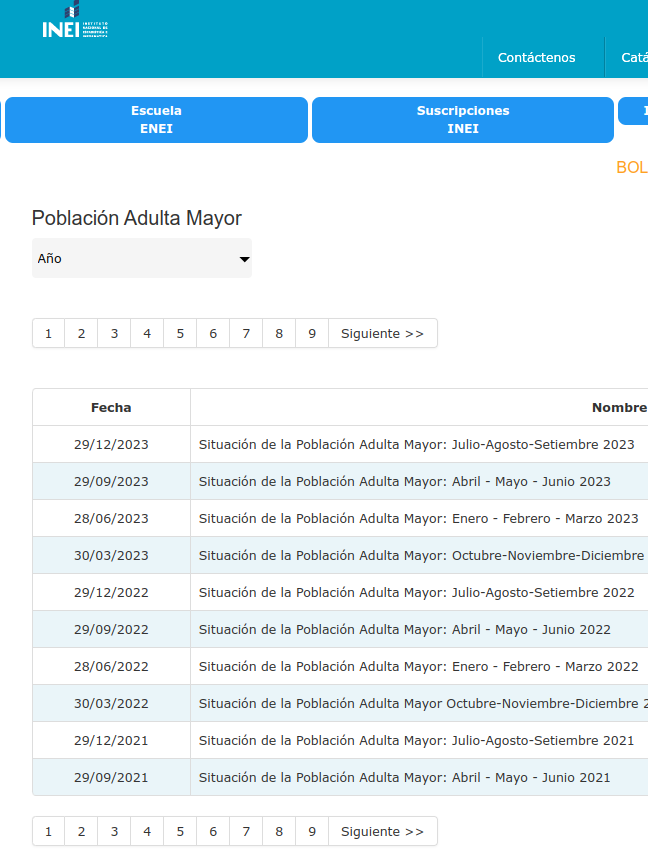Go to page 7 in bottom pagination

point(246,832)
